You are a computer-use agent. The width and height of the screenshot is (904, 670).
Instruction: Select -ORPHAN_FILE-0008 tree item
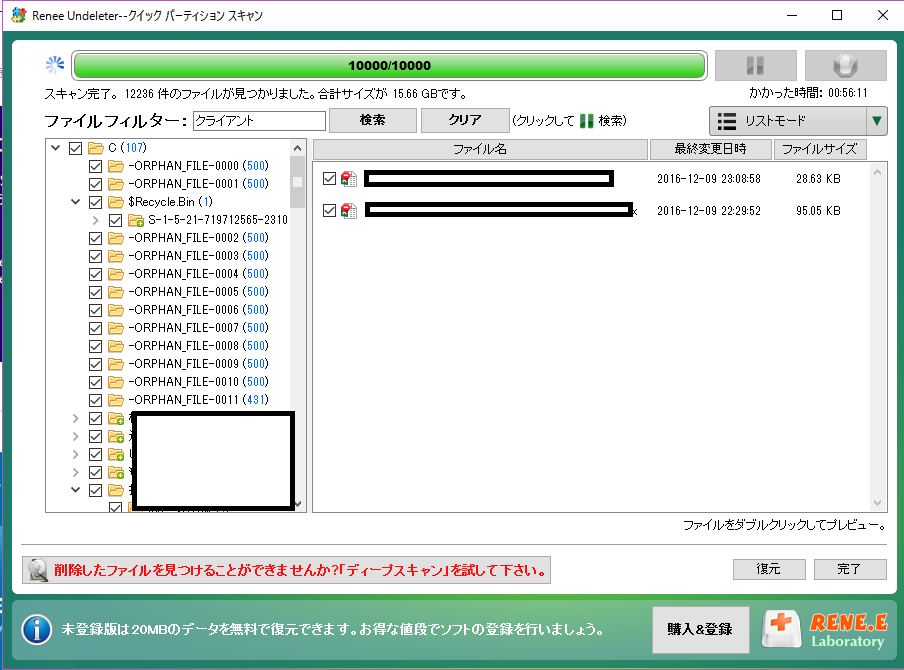pyautogui.click(x=198, y=345)
